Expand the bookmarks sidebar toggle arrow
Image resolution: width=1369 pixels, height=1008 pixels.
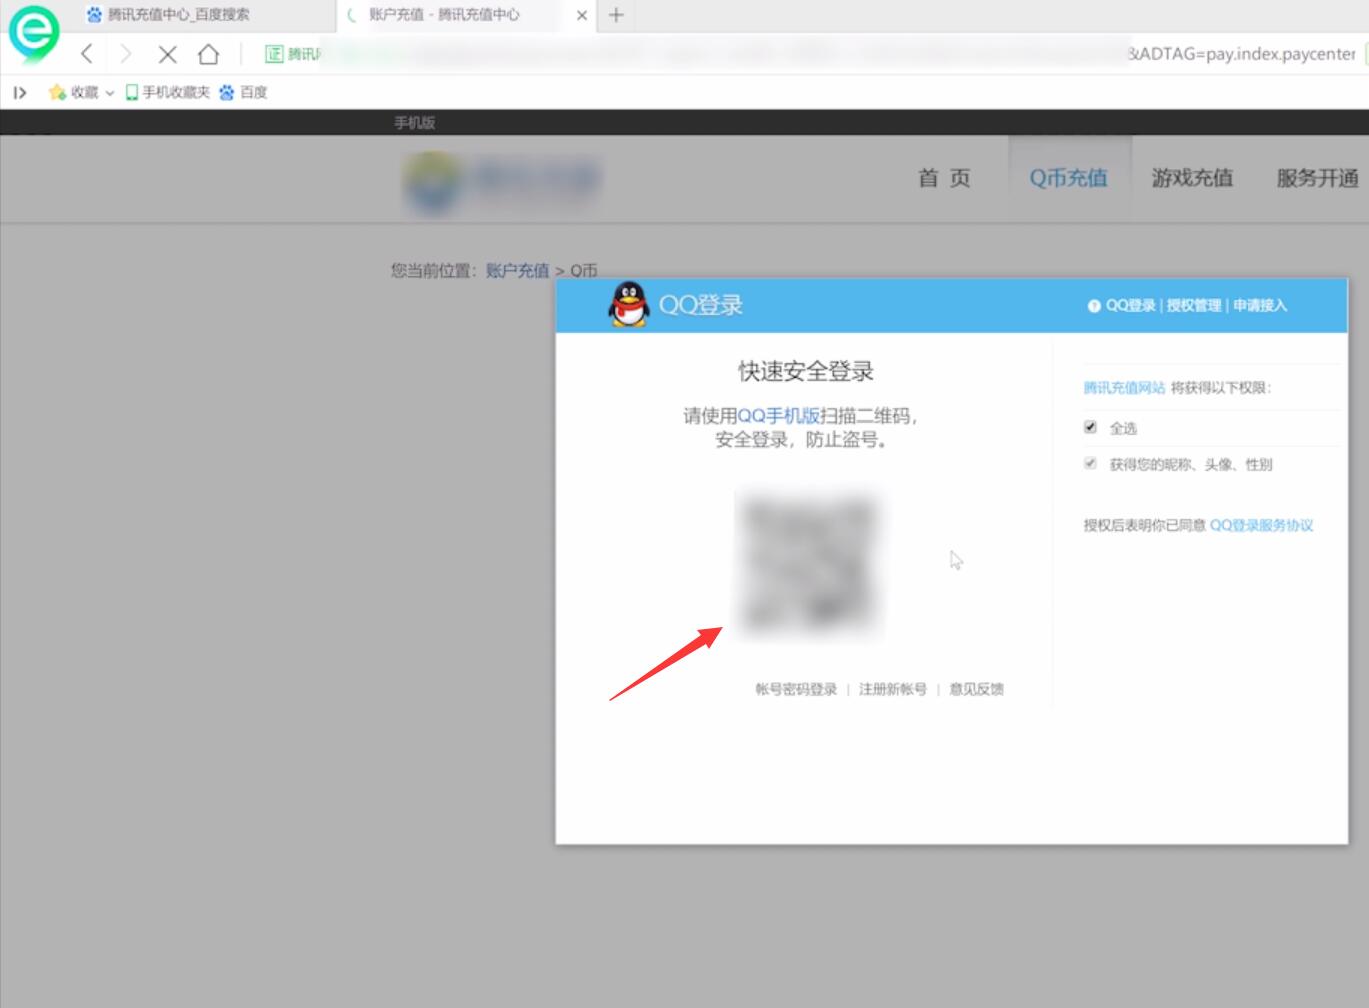(19, 93)
